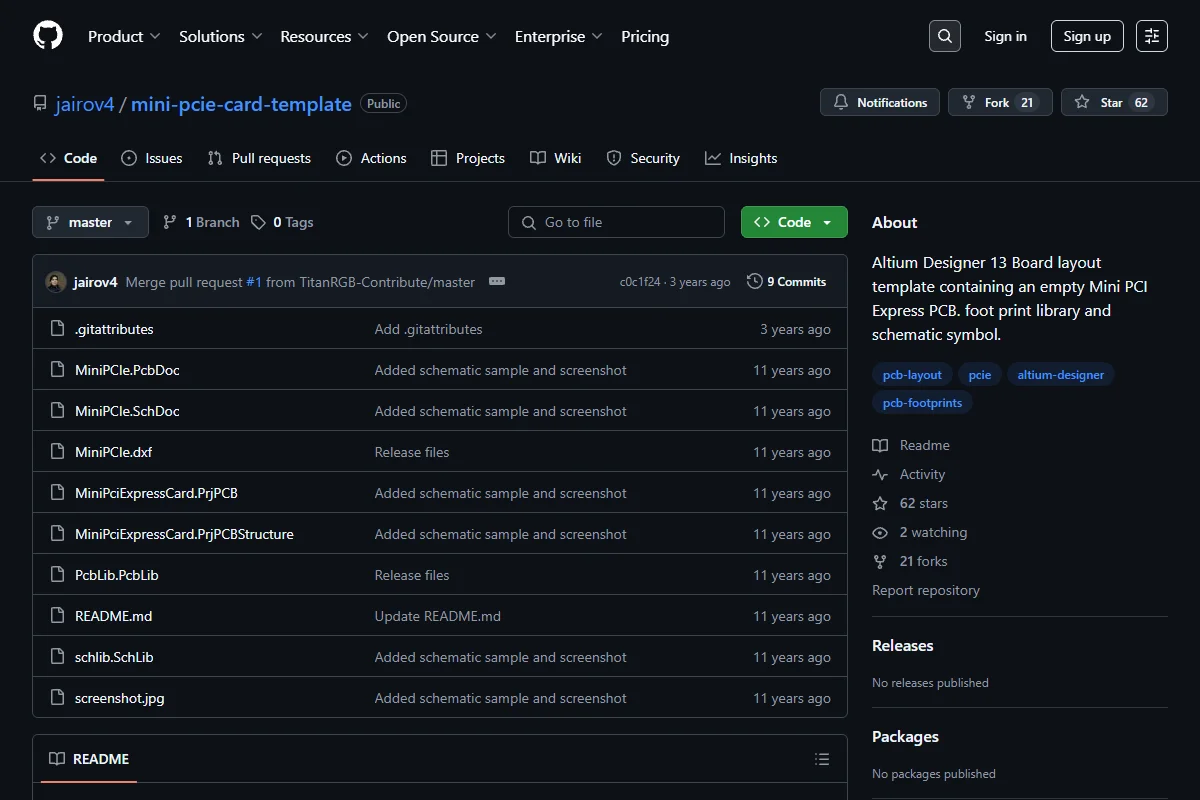Expand the commit message ellipsis

click(496, 282)
